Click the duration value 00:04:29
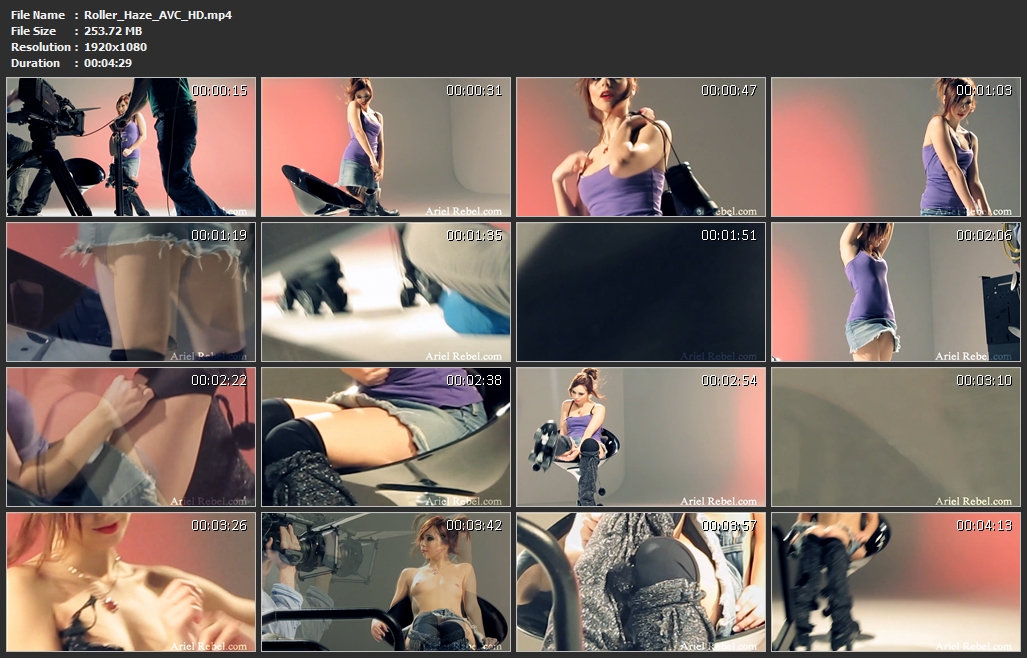Viewport: 1027px width, 658px height. [108, 63]
